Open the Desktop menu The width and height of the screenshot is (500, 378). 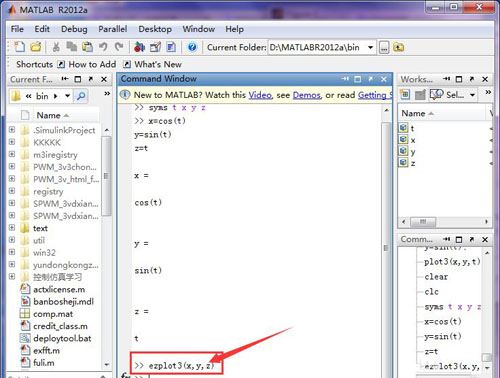[x=155, y=29]
